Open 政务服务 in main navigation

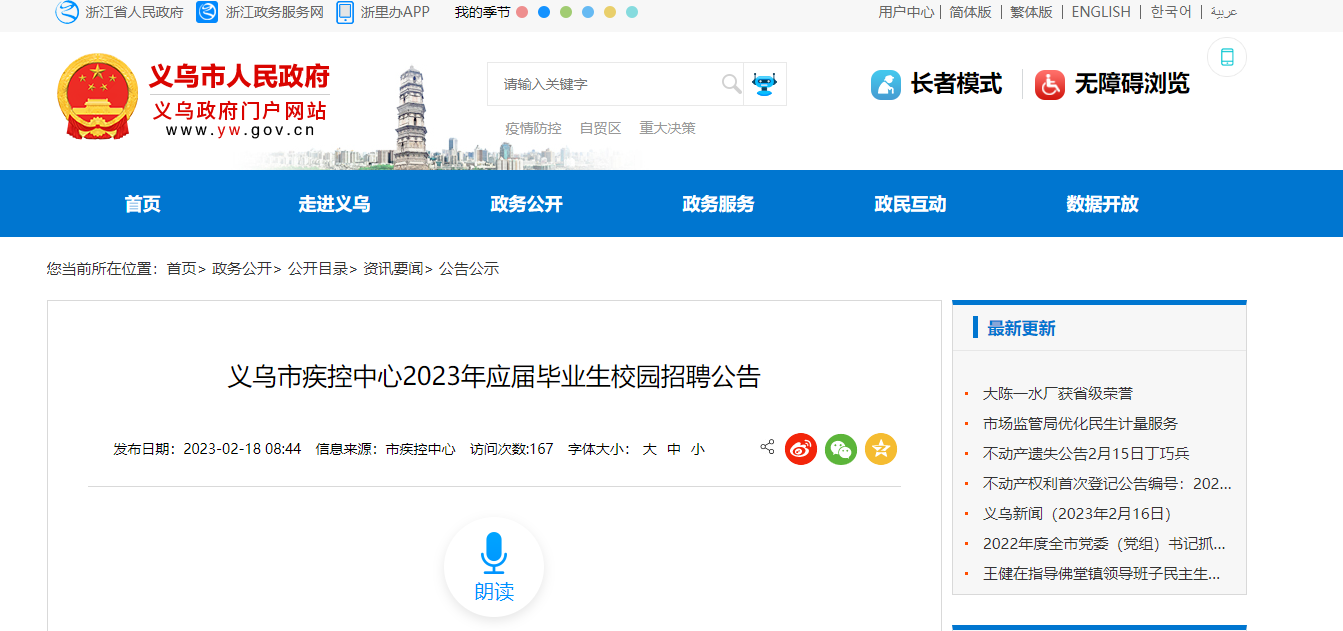718,204
